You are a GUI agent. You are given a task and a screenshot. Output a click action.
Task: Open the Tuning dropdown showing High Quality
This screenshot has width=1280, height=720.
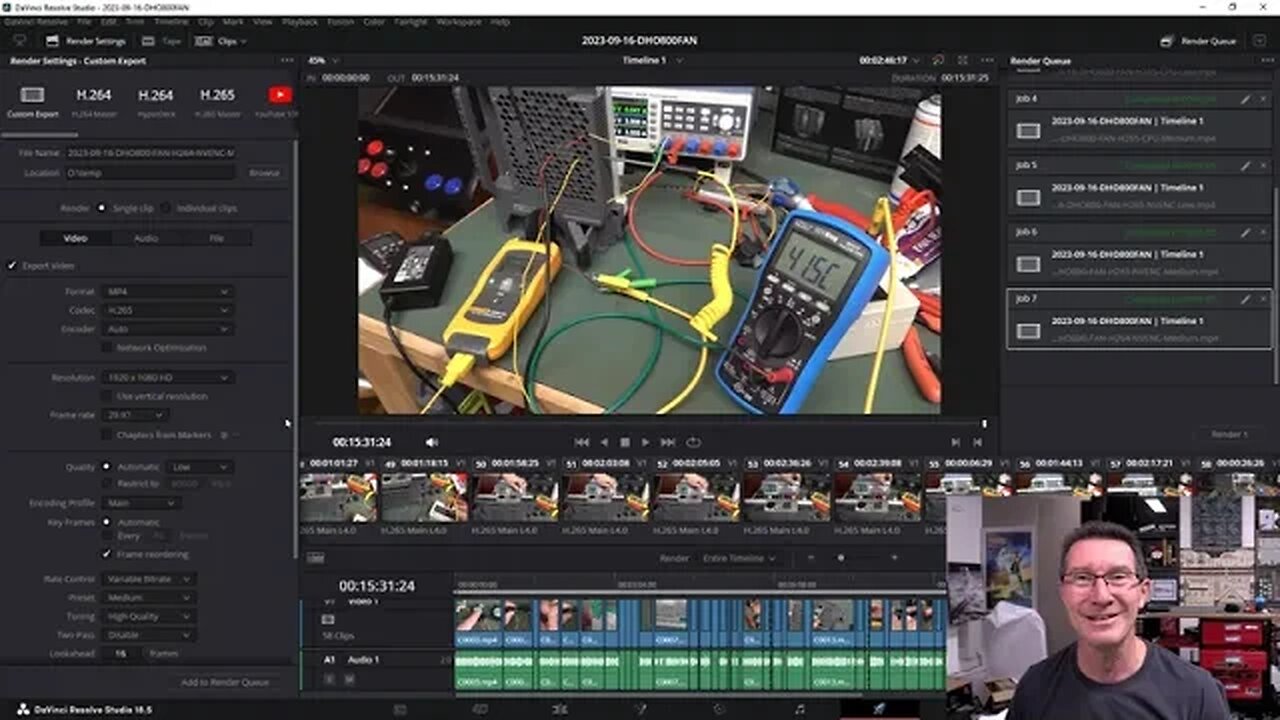[148, 617]
